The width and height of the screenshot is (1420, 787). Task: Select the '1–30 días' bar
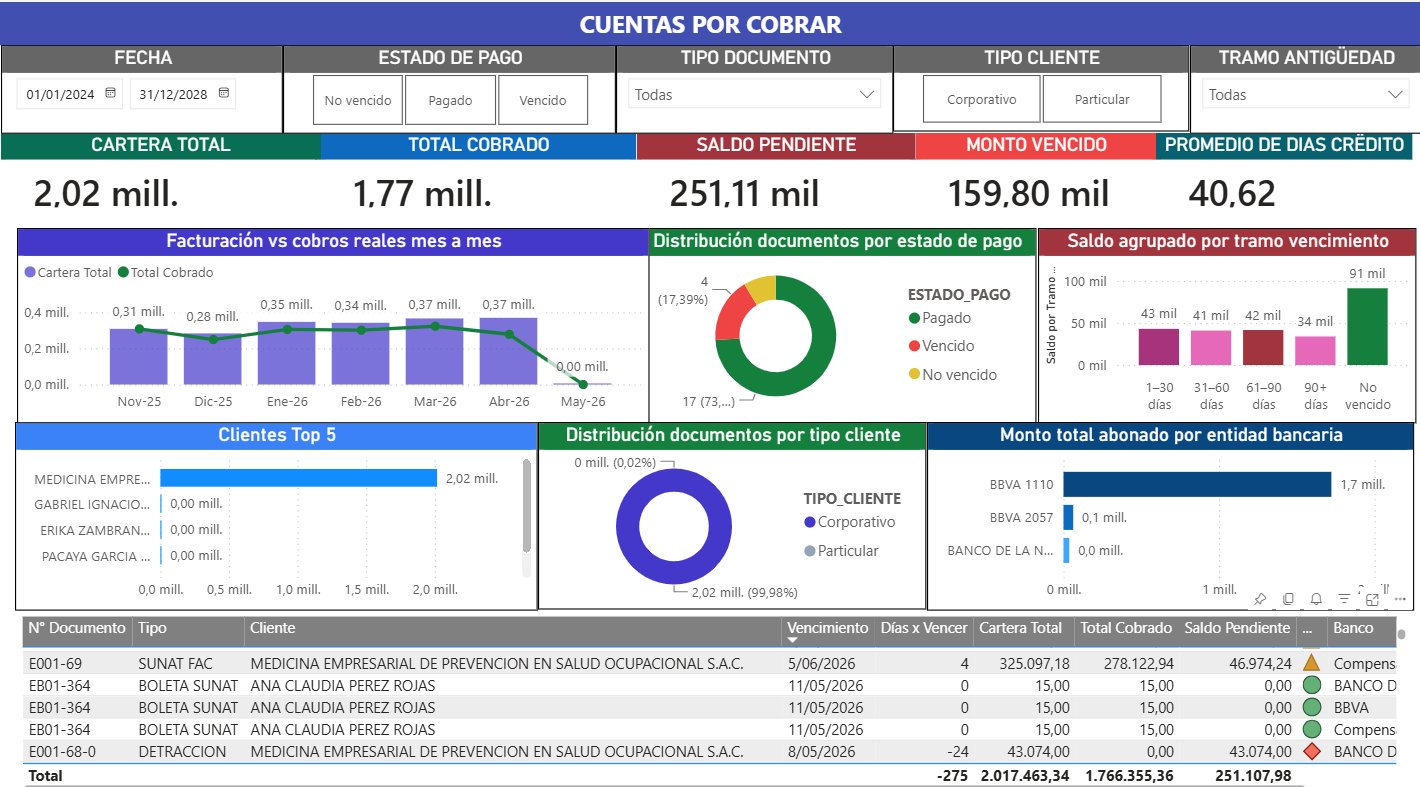[1159, 347]
